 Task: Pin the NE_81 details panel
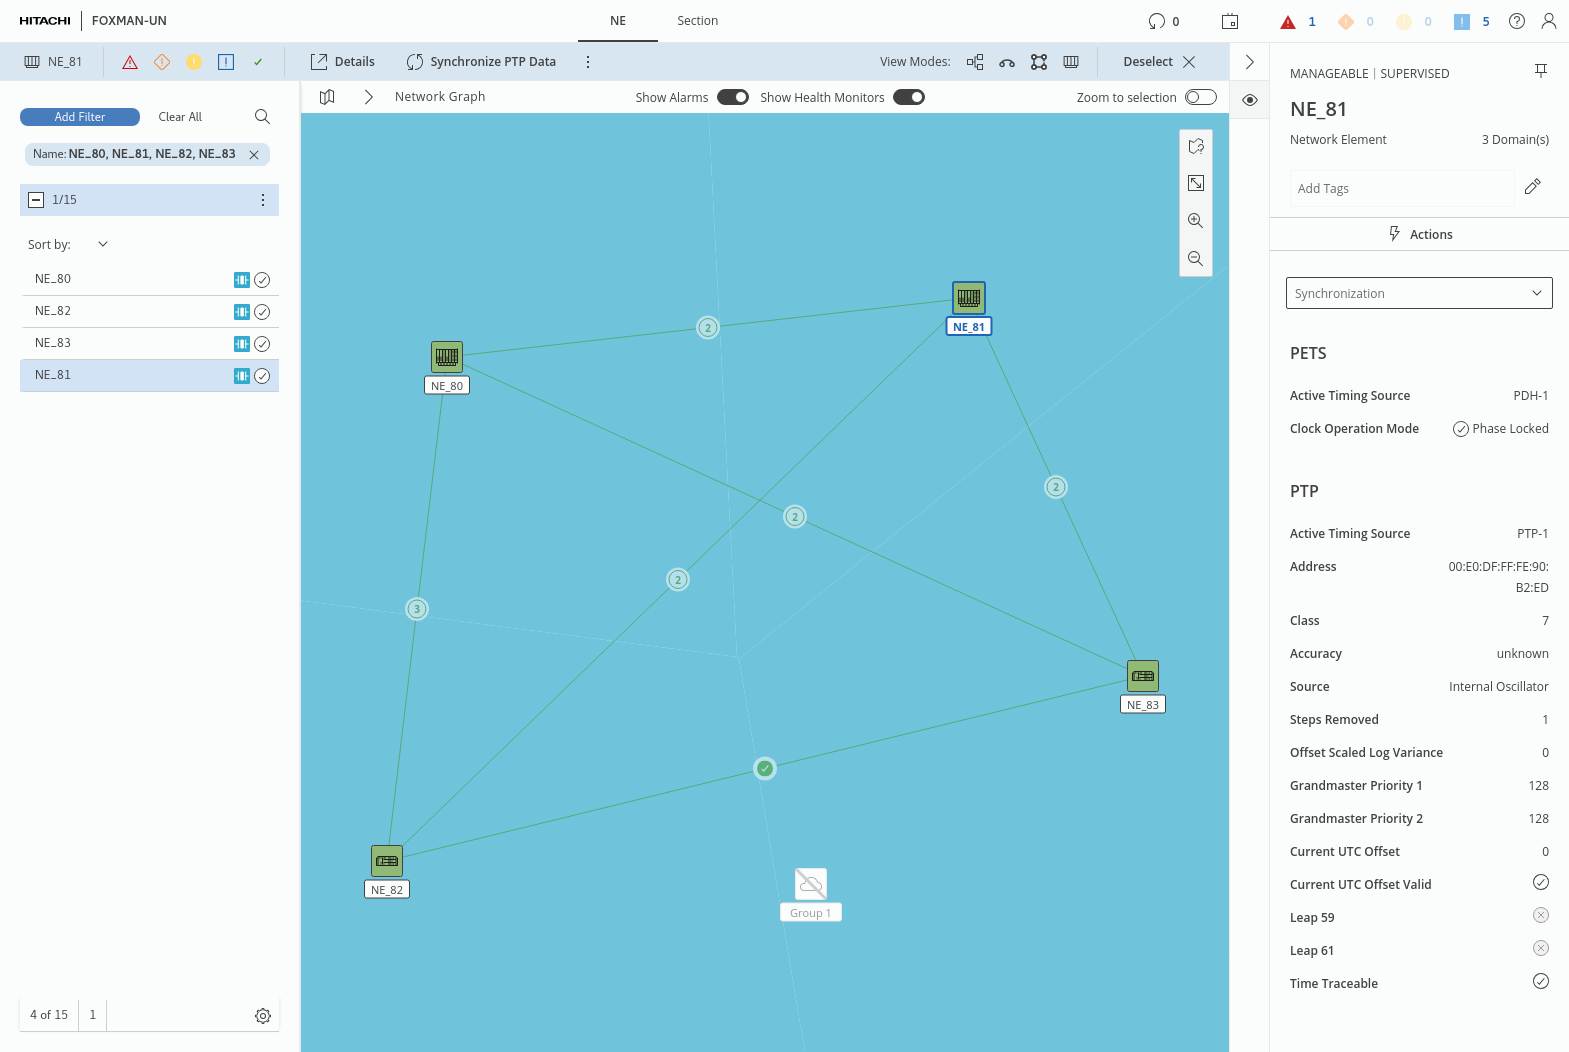tap(1540, 70)
